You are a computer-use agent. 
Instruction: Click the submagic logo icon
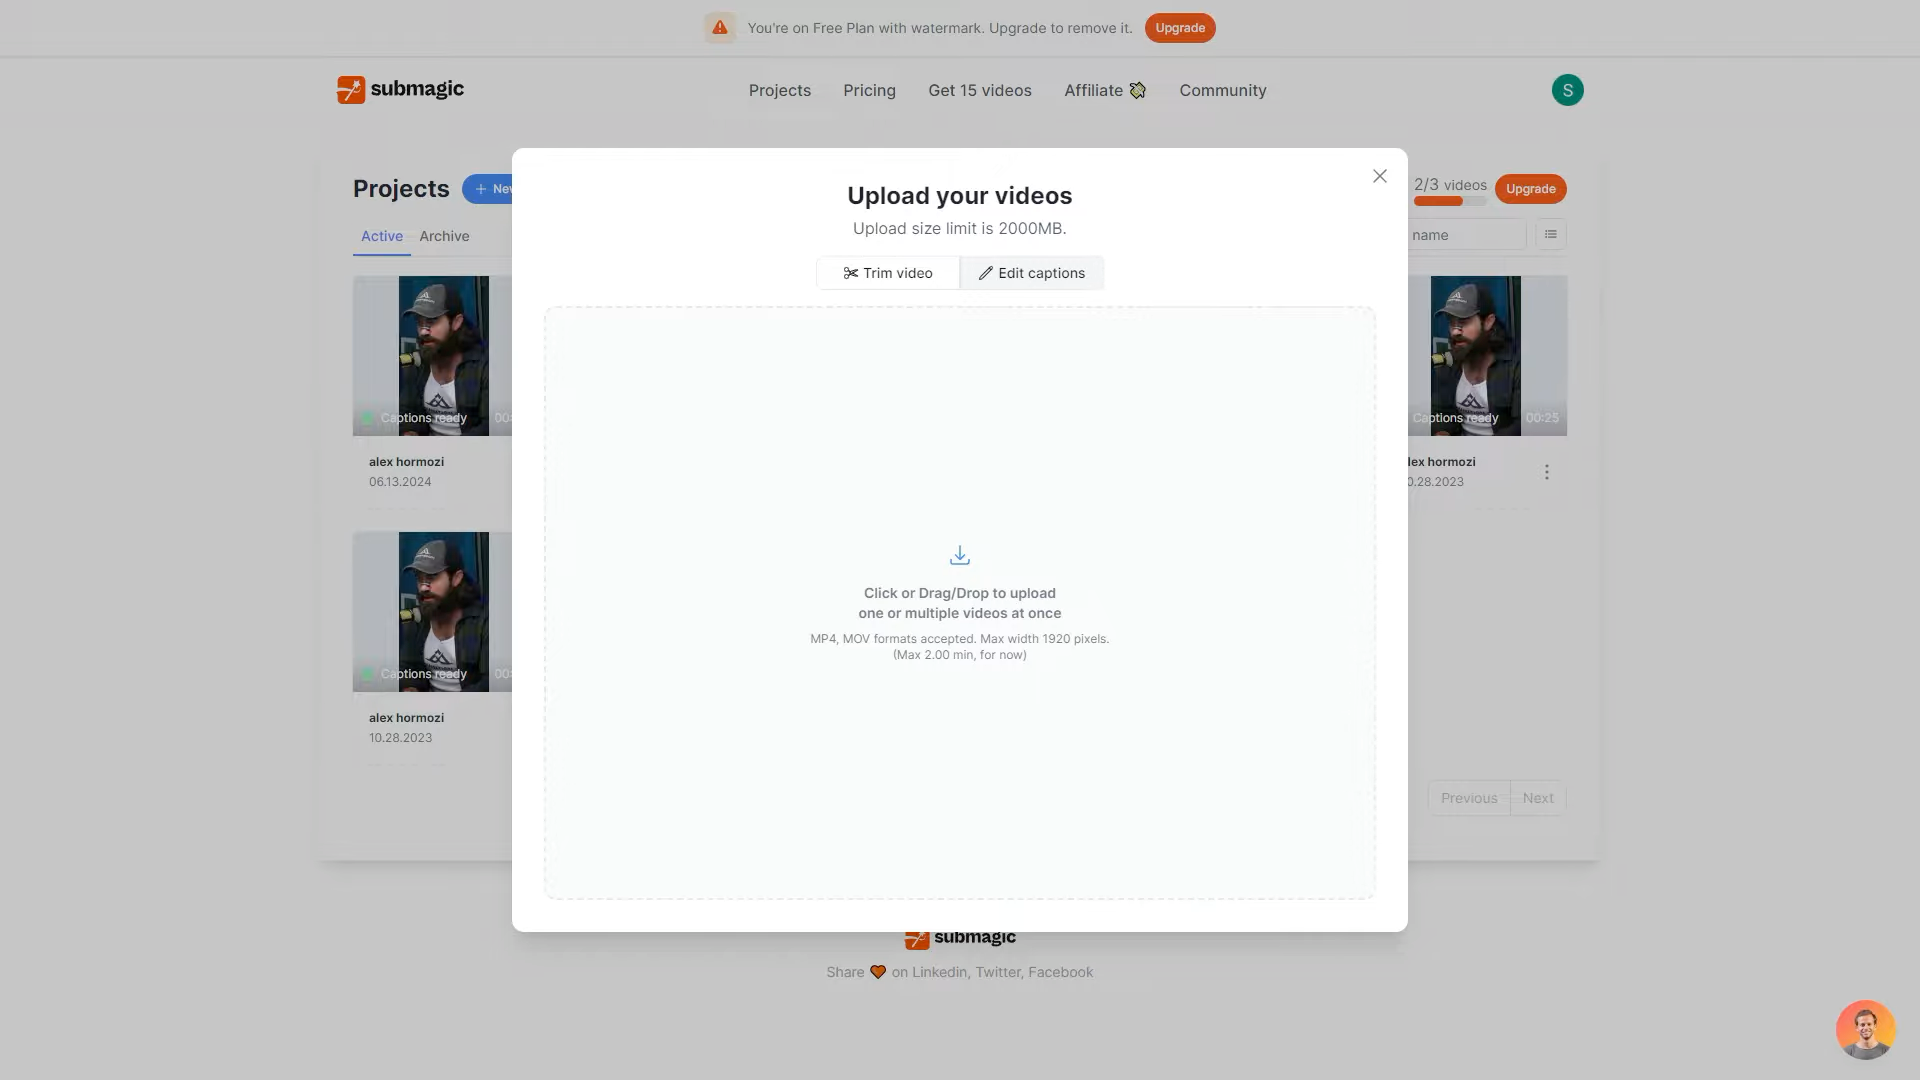[x=351, y=90]
